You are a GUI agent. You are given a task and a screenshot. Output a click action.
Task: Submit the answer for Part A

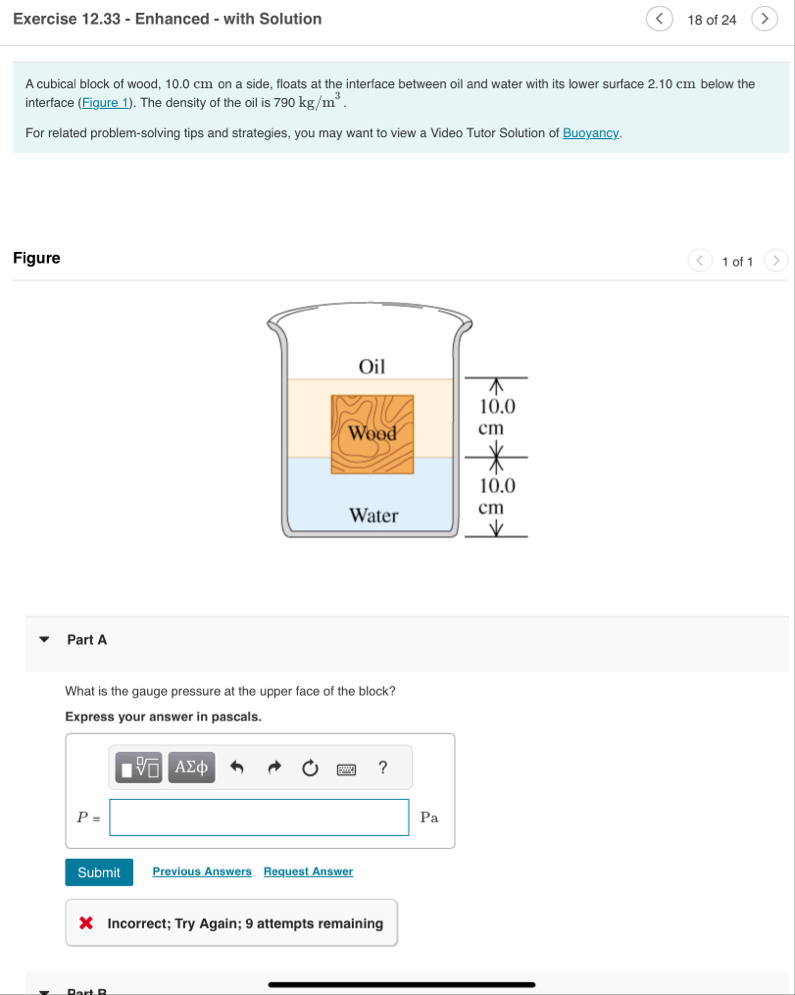pyautogui.click(x=99, y=871)
